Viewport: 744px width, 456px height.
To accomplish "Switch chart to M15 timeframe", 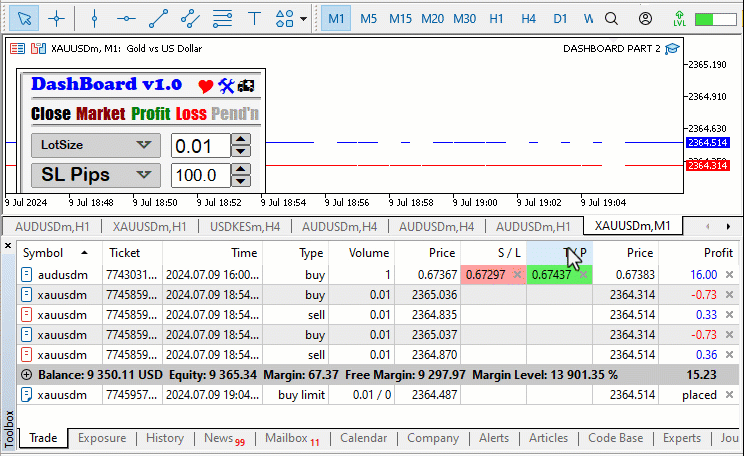I will coord(400,19).
